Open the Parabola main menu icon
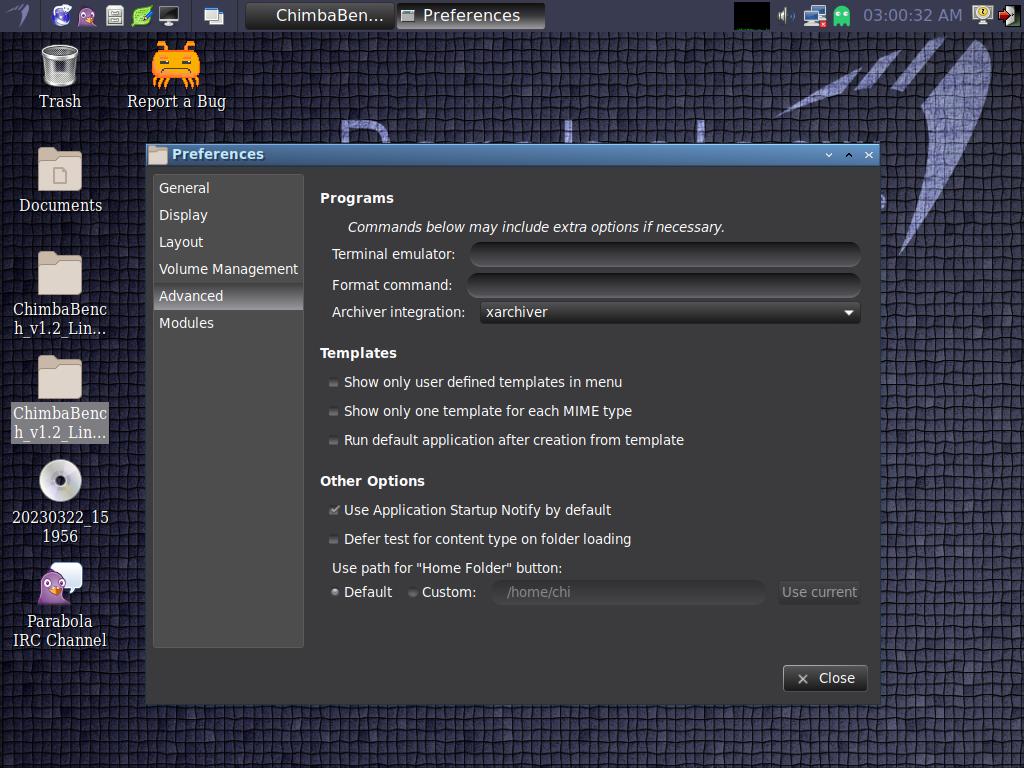 (21, 14)
